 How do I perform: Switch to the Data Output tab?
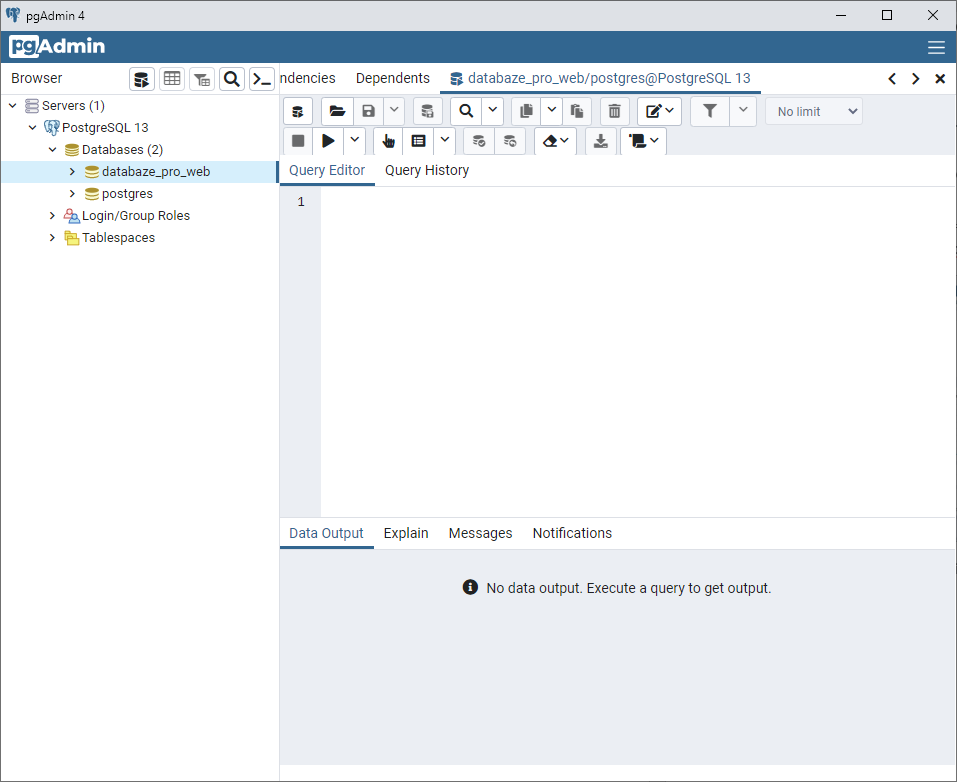(326, 534)
